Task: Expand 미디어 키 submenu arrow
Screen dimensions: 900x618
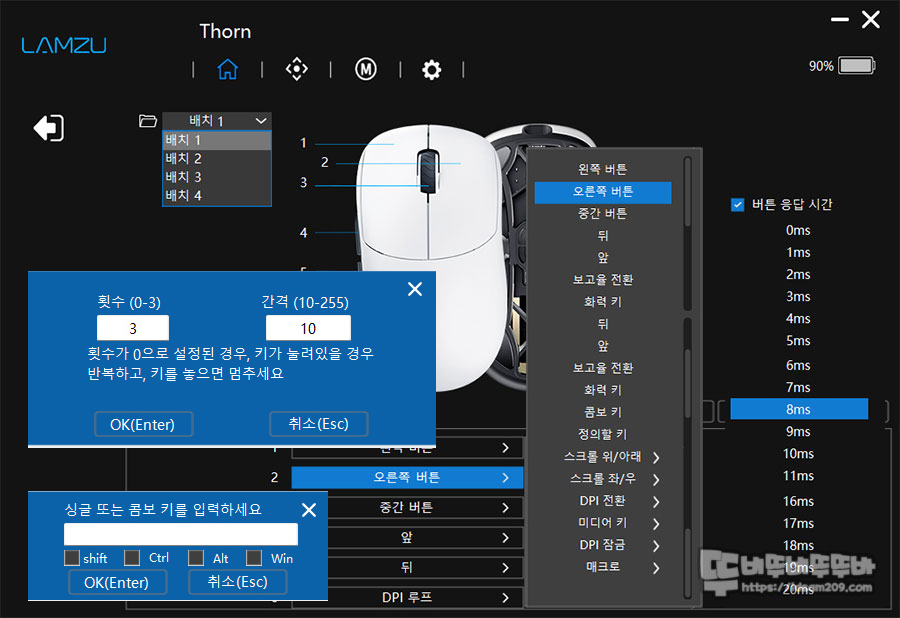Action: 656,523
